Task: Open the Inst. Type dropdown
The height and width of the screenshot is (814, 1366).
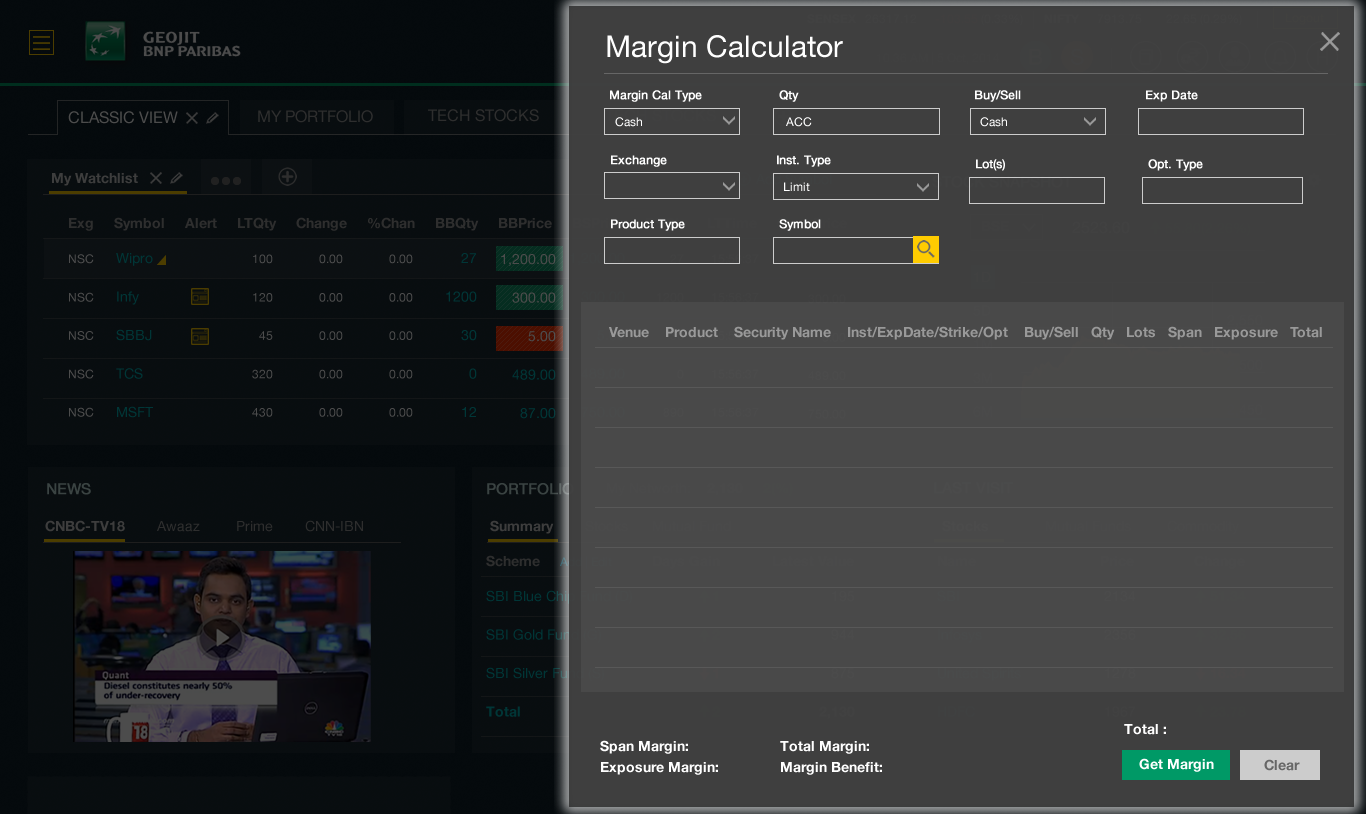Action: (x=856, y=187)
